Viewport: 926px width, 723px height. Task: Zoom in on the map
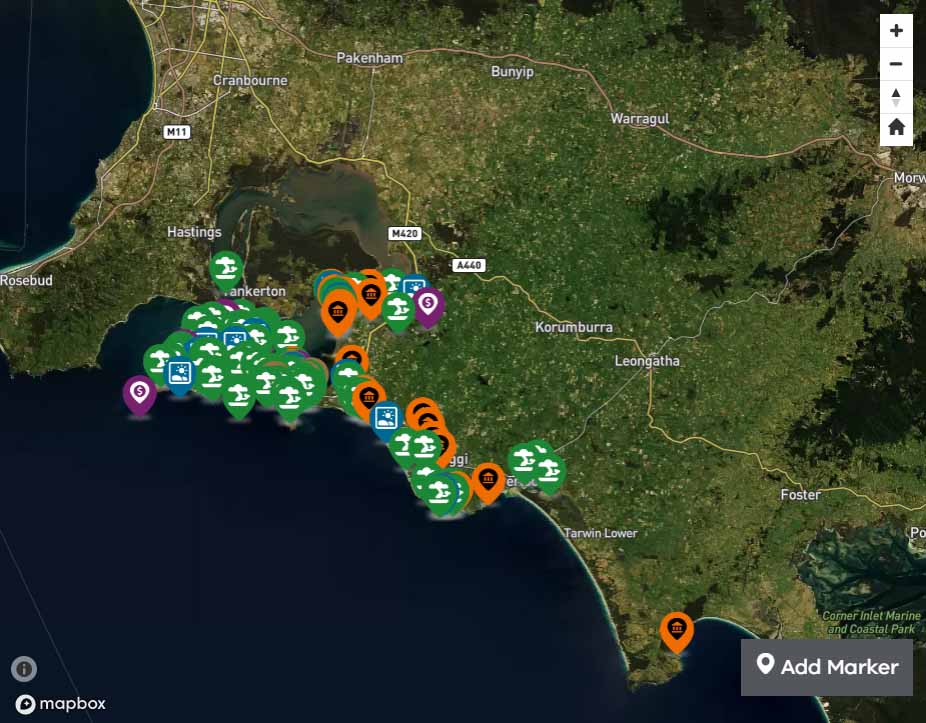coord(896,31)
